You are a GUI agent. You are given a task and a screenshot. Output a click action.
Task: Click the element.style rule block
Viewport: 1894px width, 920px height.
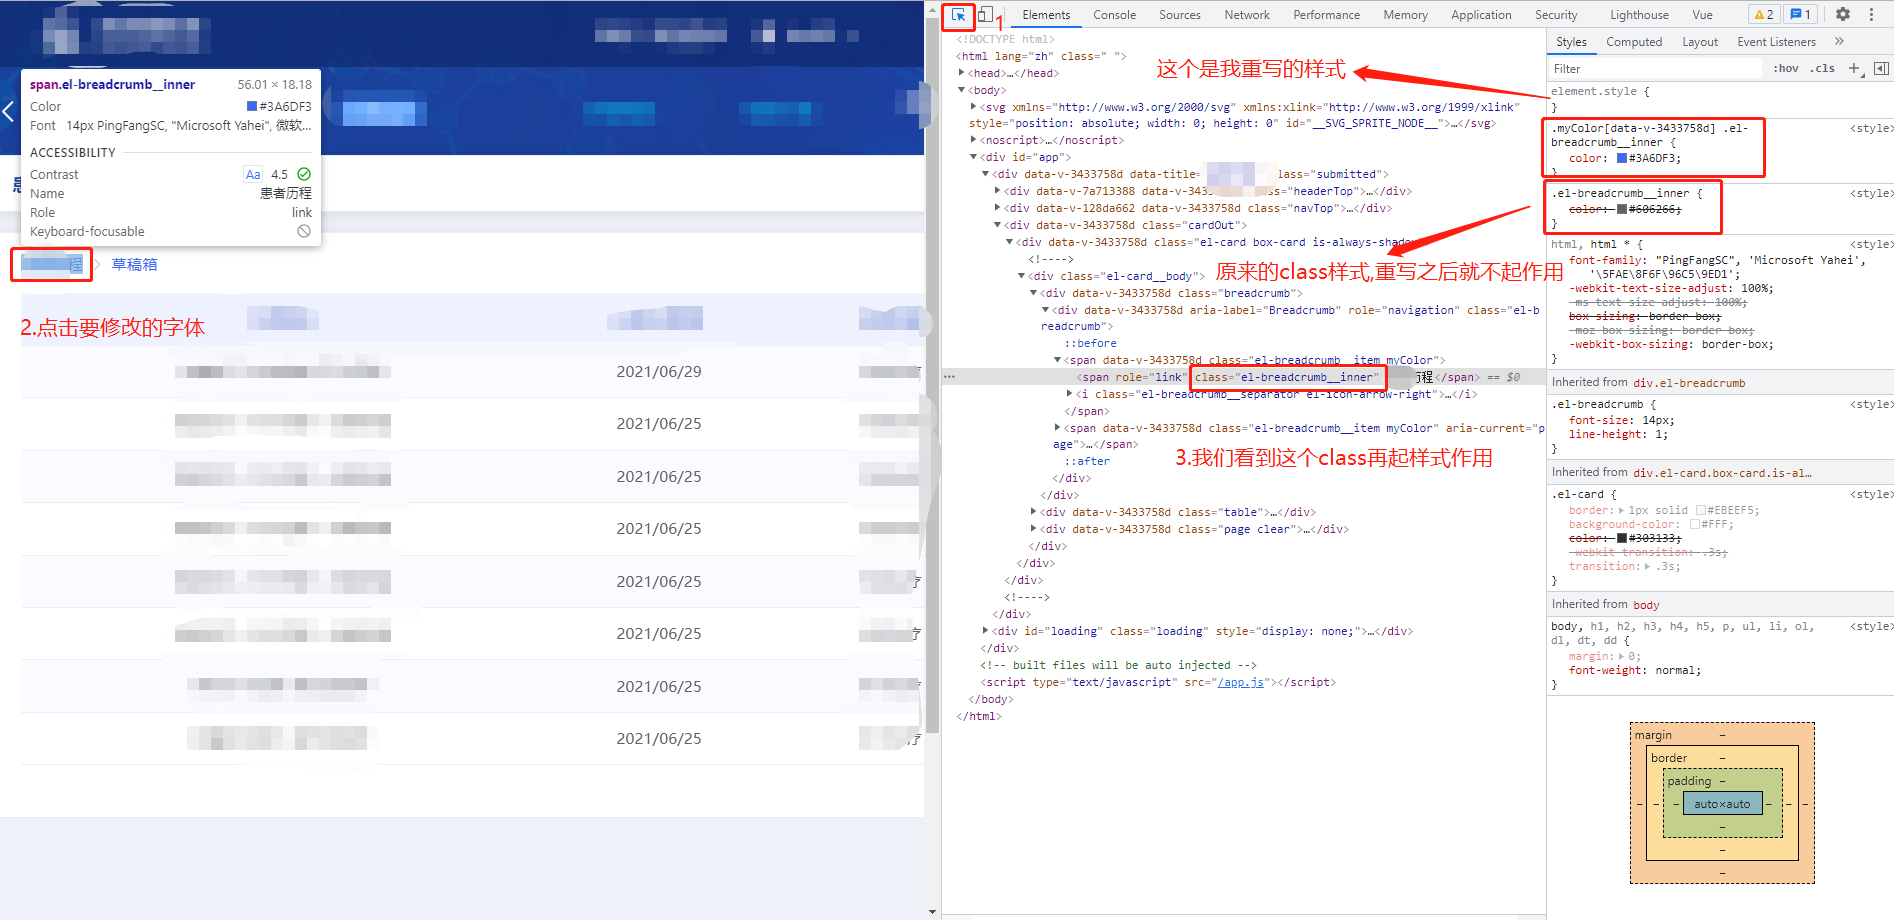coord(1720,98)
